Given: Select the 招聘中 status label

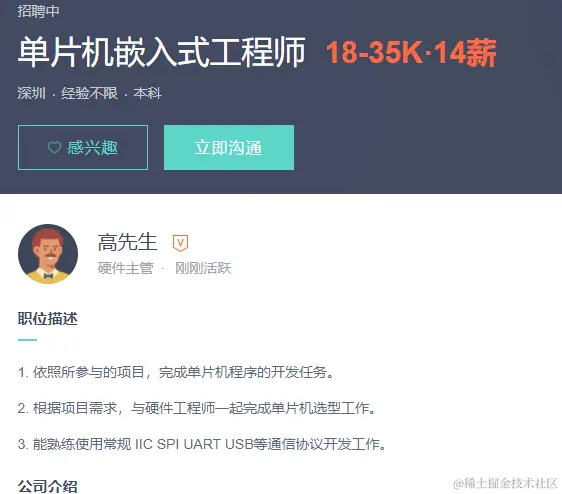Looking at the screenshot, I should coord(38,11).
